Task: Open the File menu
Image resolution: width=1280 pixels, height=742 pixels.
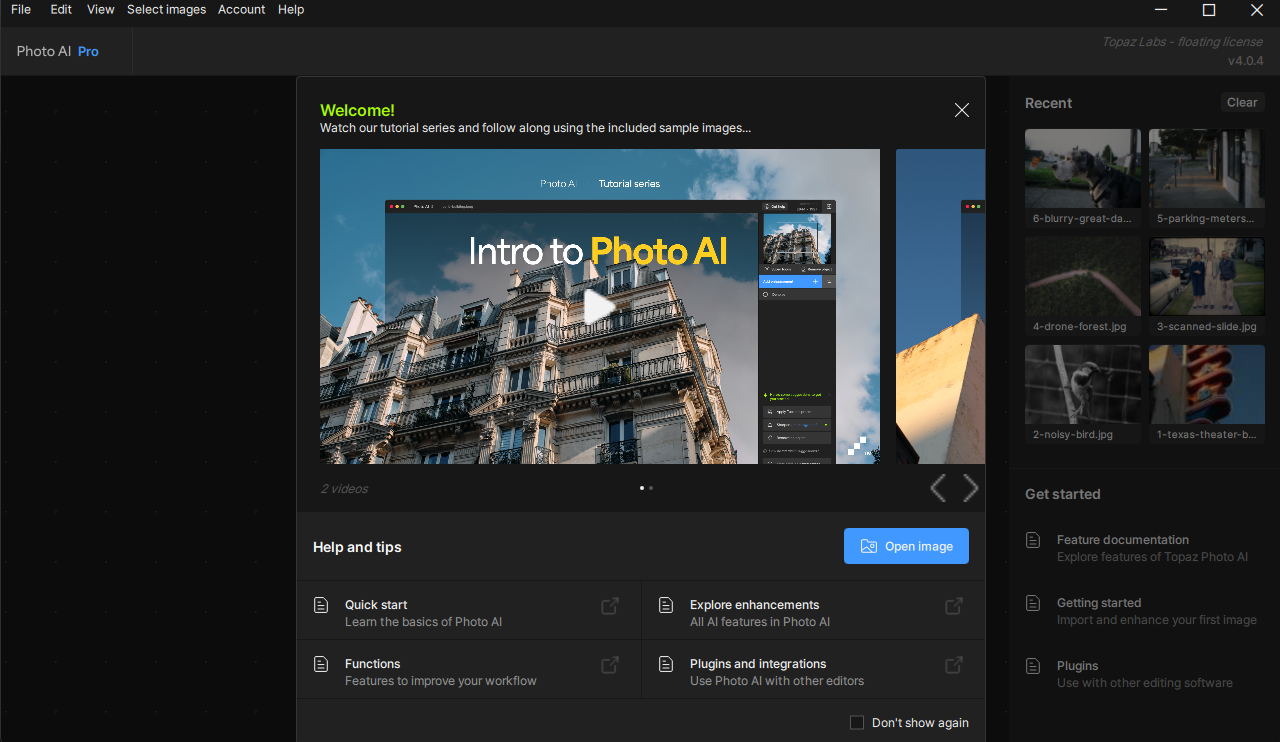Action: click(x=21, y=10)
